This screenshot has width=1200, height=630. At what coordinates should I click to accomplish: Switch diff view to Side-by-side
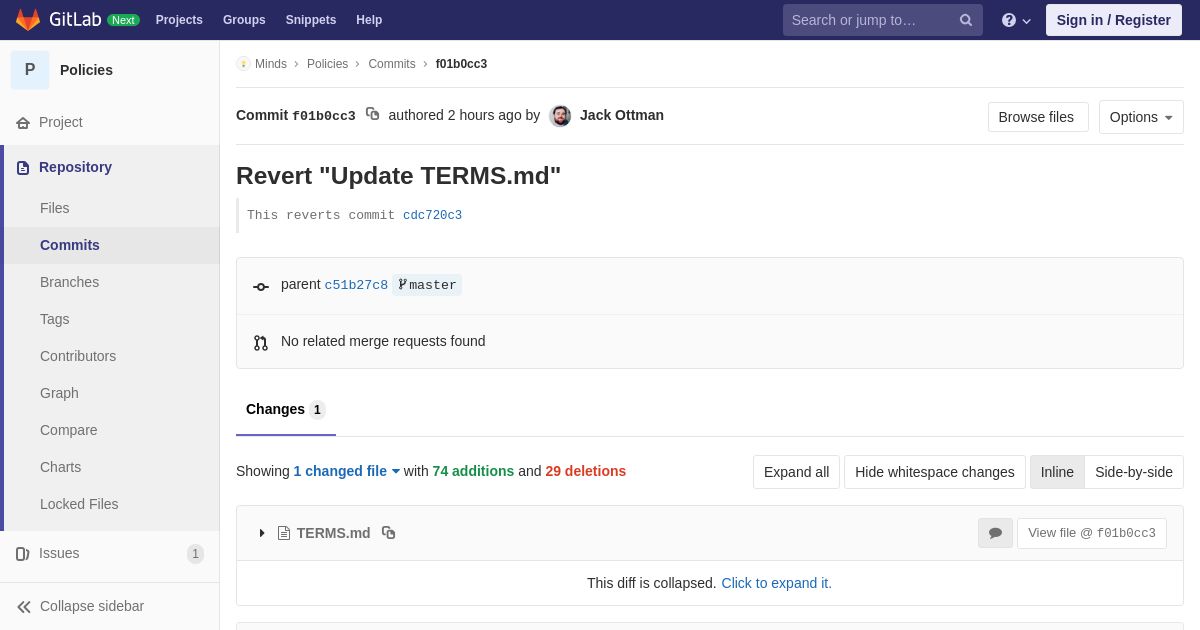click(1134, 472)
